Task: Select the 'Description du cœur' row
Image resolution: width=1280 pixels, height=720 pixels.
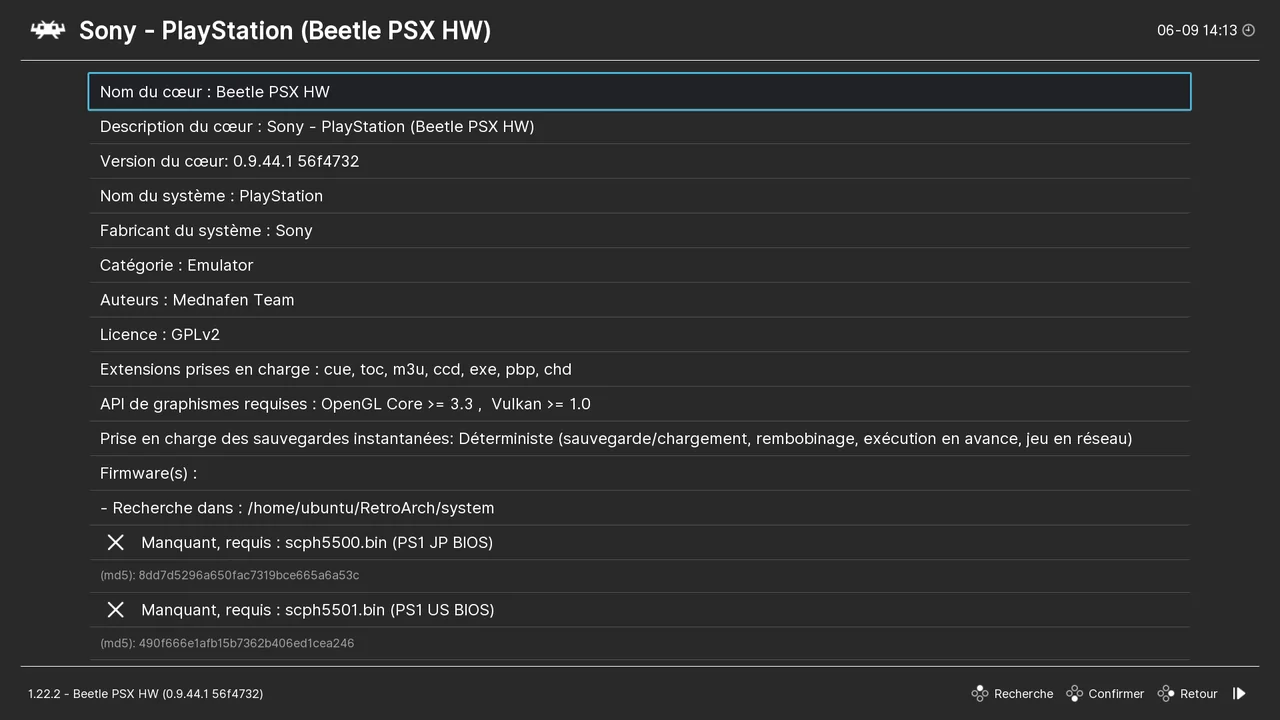Action: [x=640, y=126]
